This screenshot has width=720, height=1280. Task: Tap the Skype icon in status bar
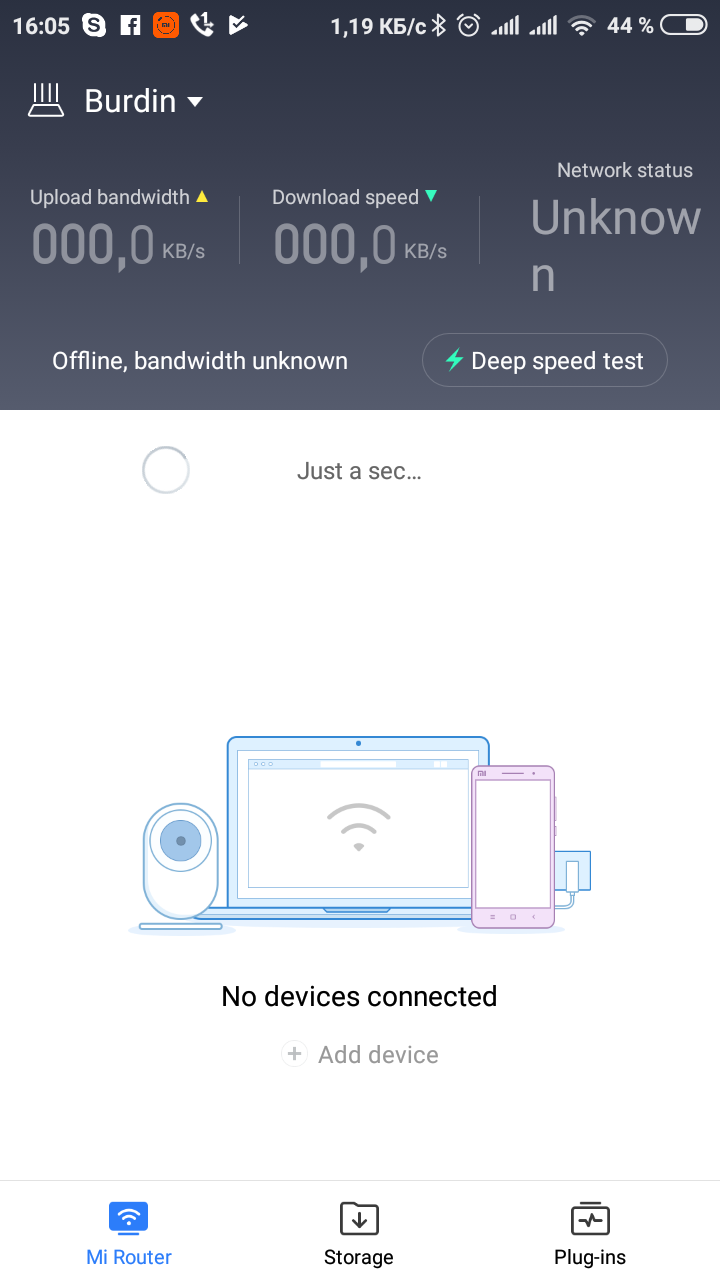point(94,26)
